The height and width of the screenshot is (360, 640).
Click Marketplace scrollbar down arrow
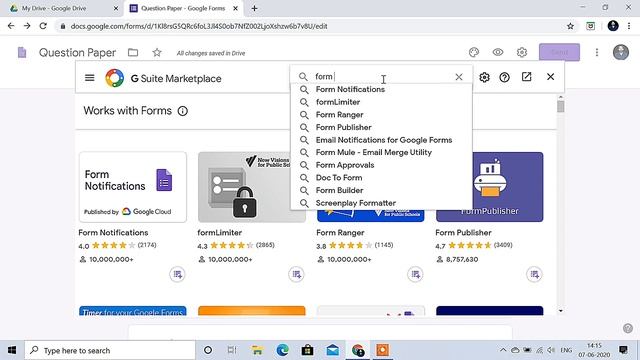tap(561, 311)
